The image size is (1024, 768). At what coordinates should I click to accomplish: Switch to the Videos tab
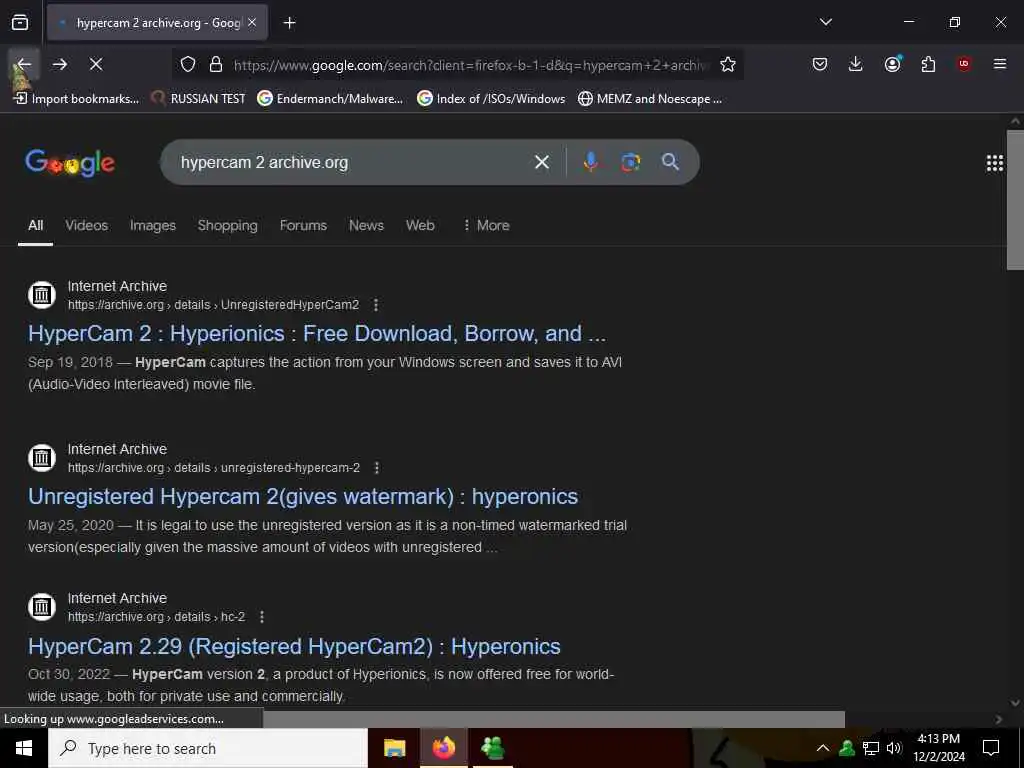pos(86,225)
